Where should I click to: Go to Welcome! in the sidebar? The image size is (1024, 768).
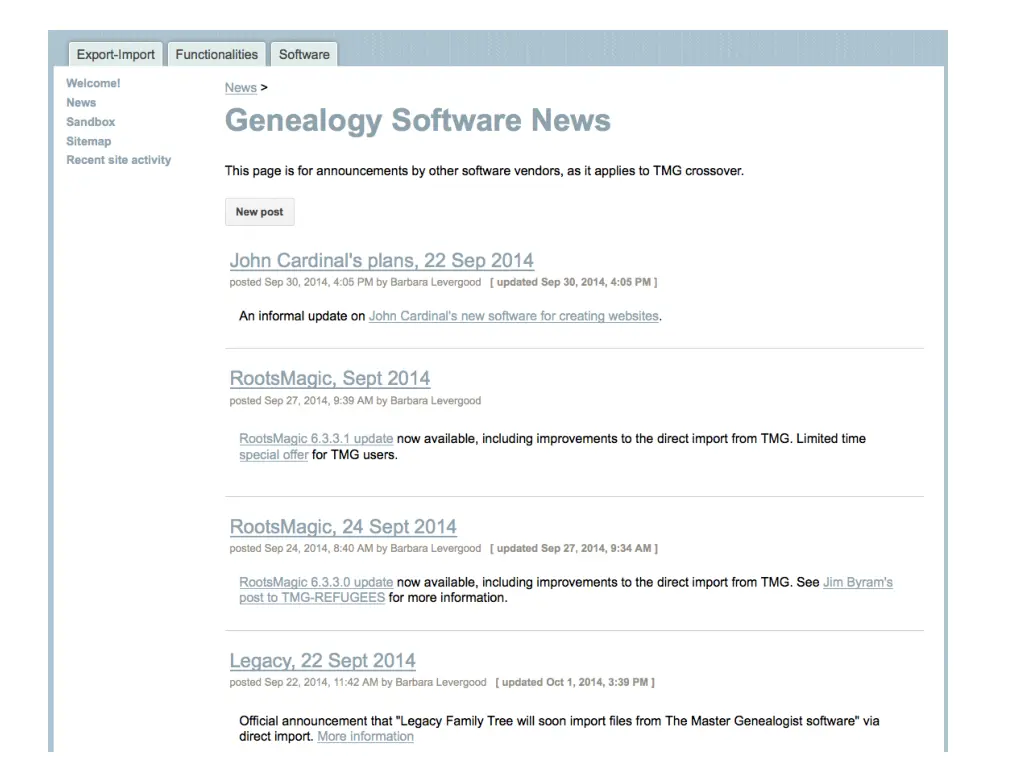[x=93, y=84]
